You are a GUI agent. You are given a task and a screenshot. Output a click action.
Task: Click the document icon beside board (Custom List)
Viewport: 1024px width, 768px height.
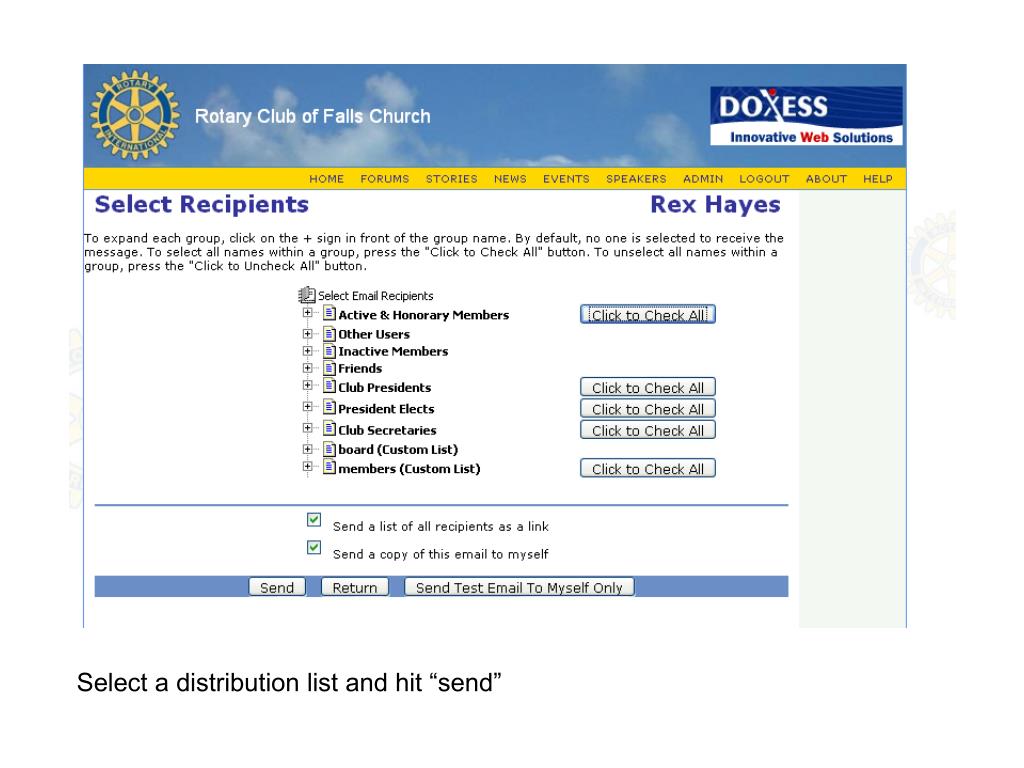pyautogui.click(x=330, y=449)
